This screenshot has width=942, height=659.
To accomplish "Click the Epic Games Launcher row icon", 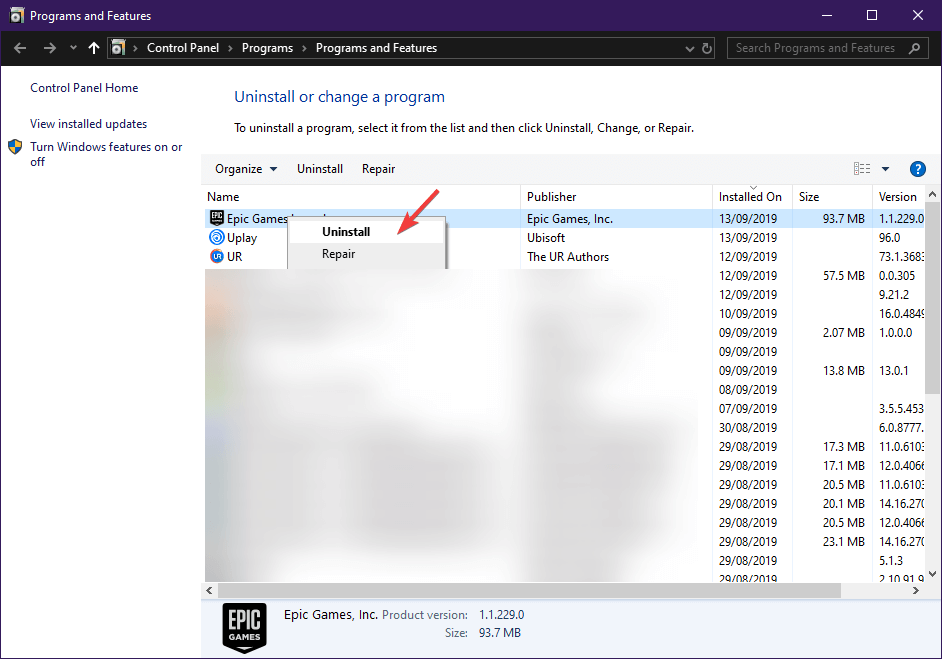I will click(x=216, y=218).
